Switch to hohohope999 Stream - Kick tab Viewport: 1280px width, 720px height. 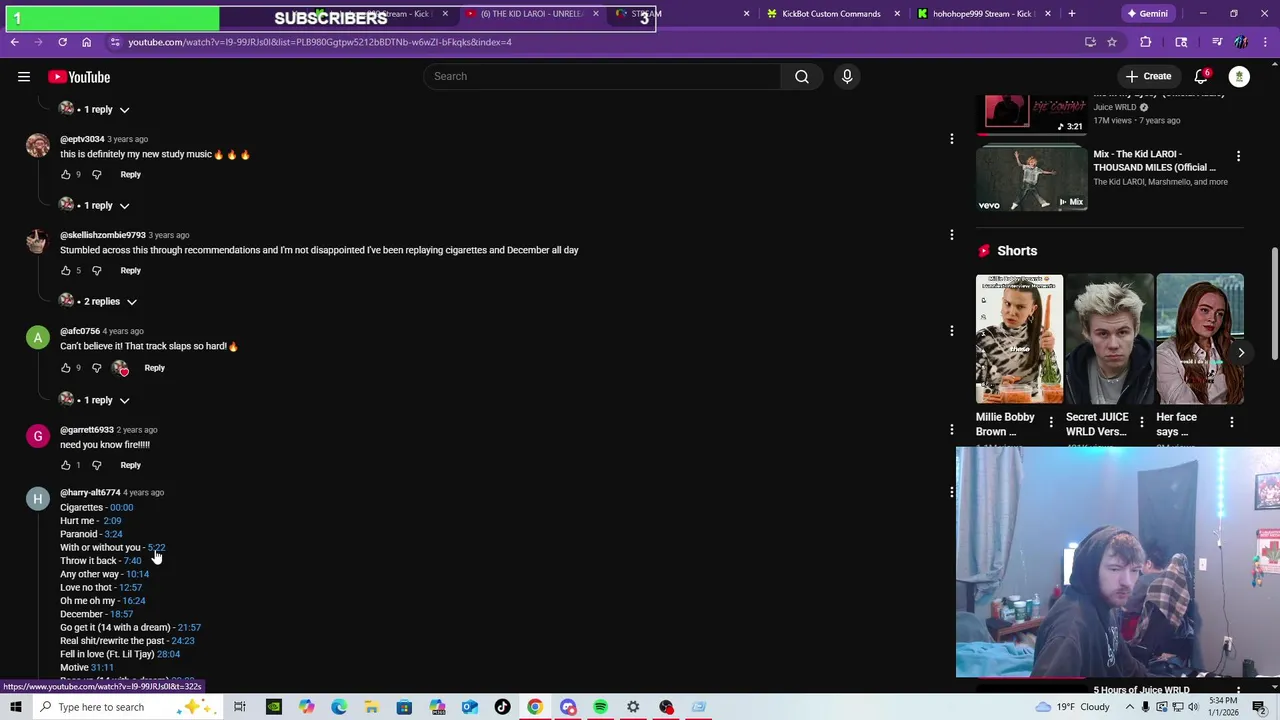point(981,14)
